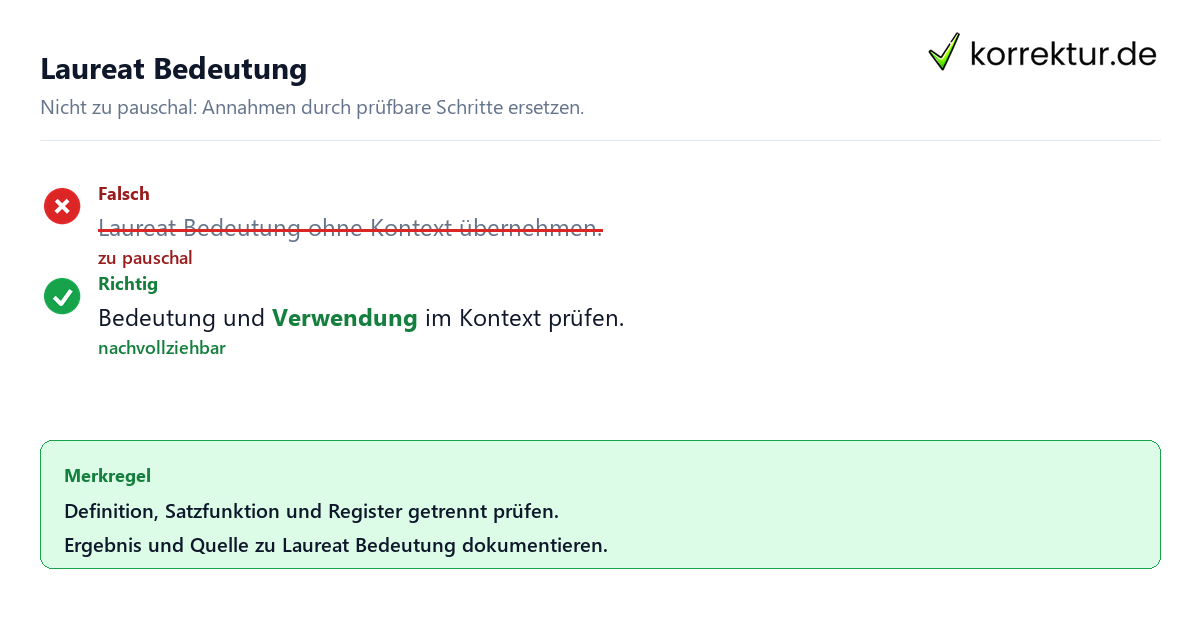1200x630 pixels.
Task: Click the bold green word Verwendung
Action: tap(345, 318)
